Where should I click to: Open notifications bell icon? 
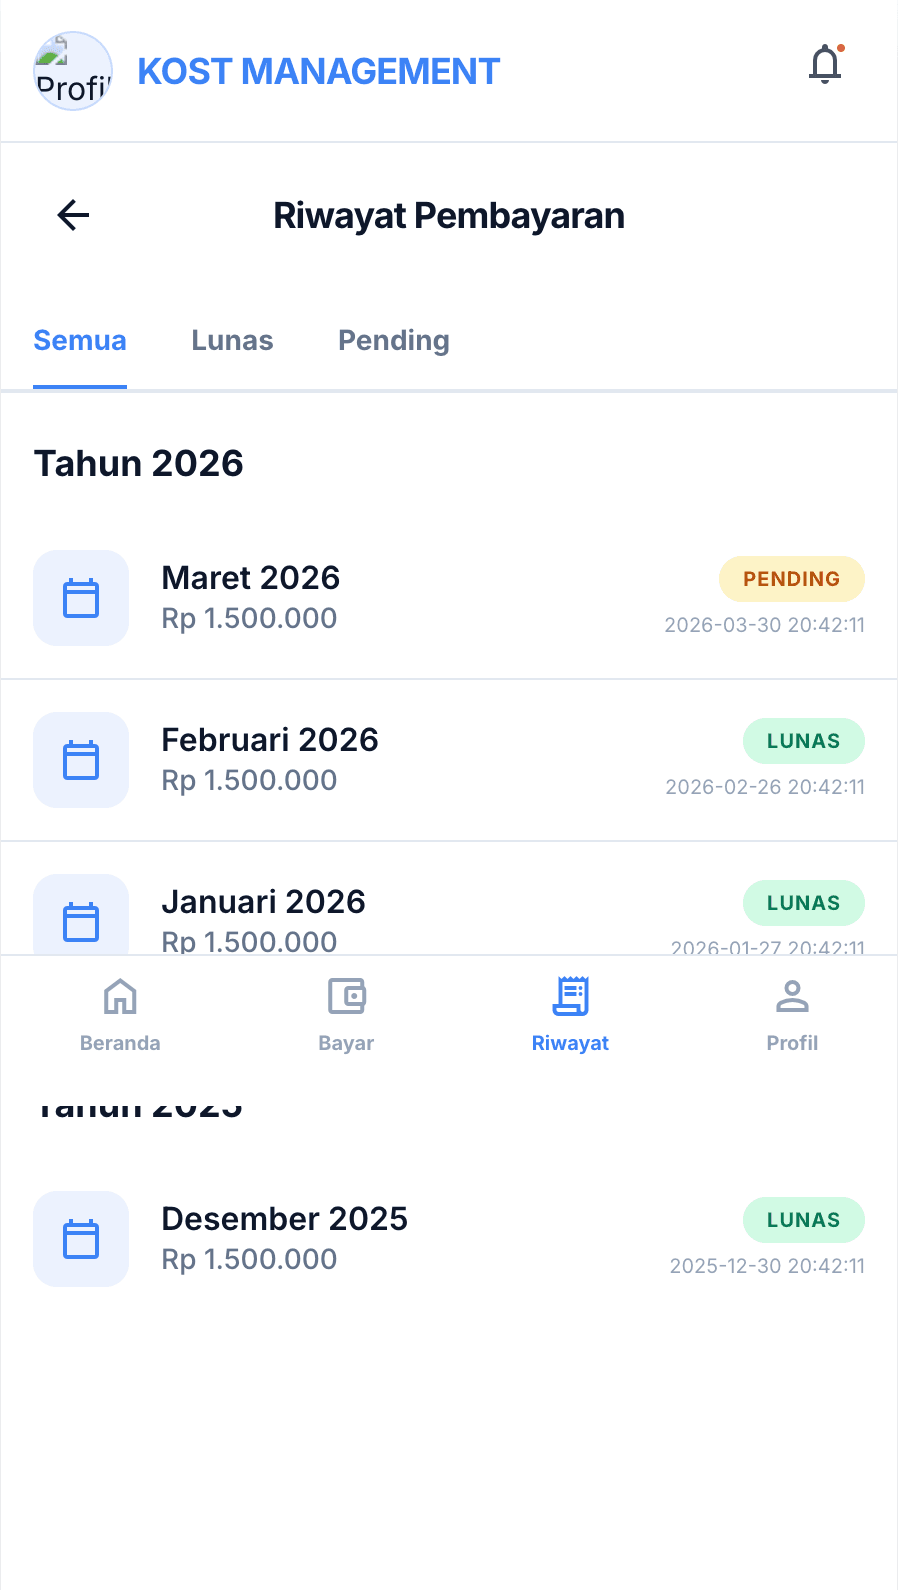(x=825, y=65)
